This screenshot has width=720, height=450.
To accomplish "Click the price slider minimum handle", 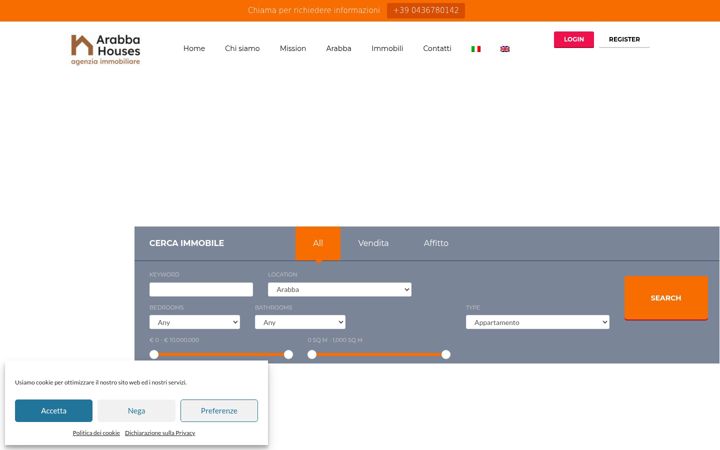I will point(154,354).
